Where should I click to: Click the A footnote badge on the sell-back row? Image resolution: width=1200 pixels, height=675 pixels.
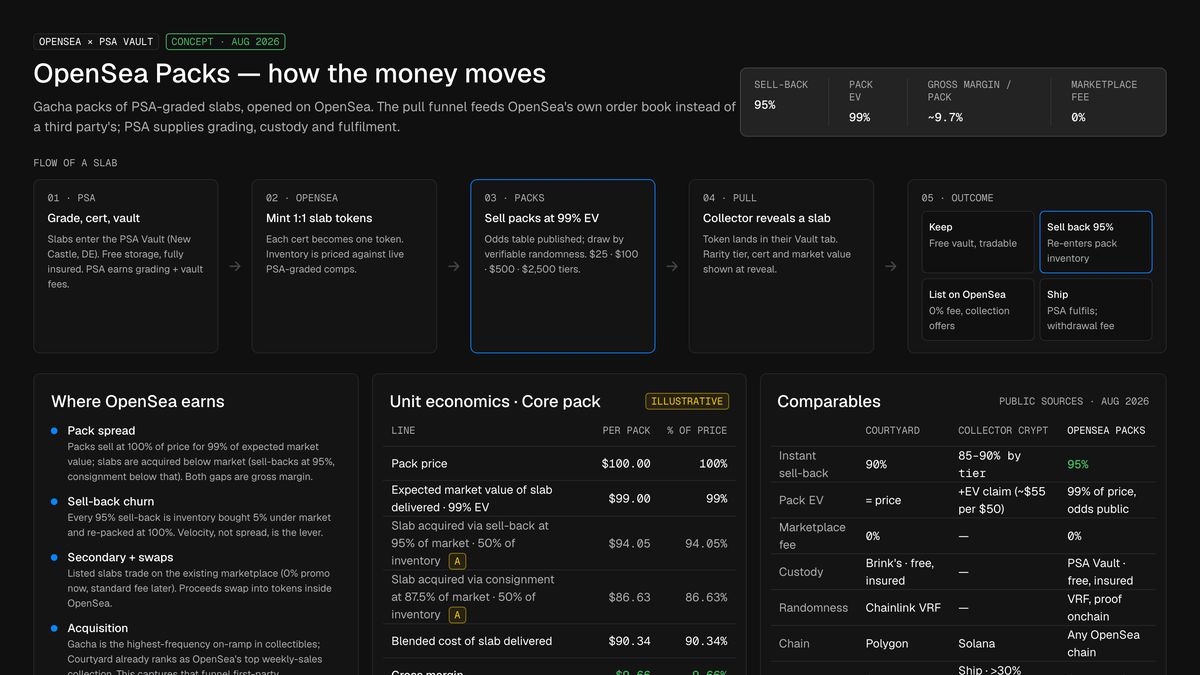[x=458, y=562]
